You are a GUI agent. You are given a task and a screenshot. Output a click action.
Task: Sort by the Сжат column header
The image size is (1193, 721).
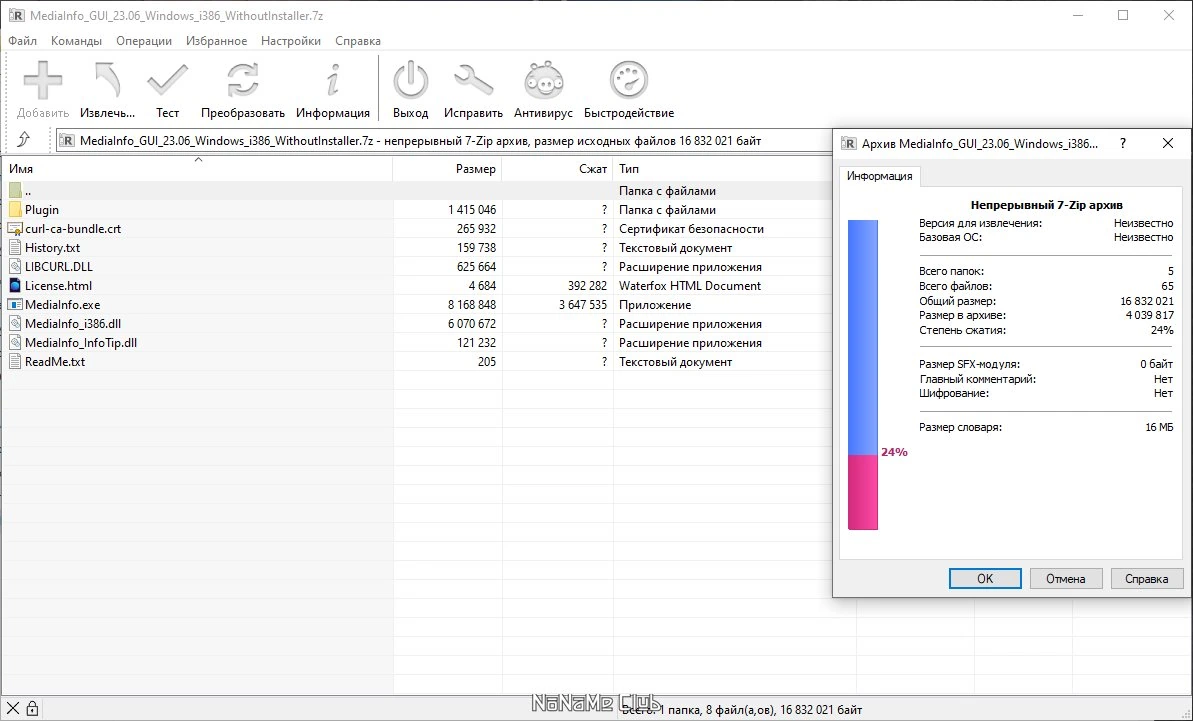click(x=558, y=169)
